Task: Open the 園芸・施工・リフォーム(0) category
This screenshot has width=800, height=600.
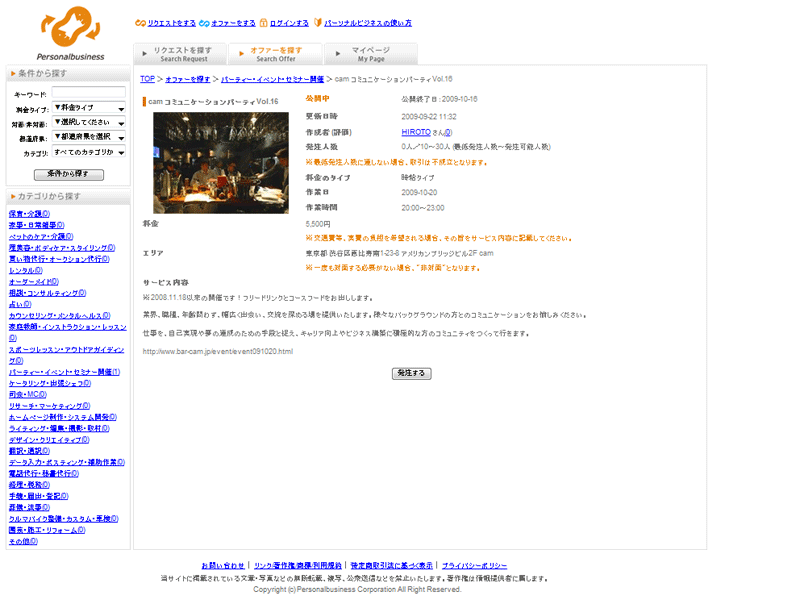Action: [47, 530]
